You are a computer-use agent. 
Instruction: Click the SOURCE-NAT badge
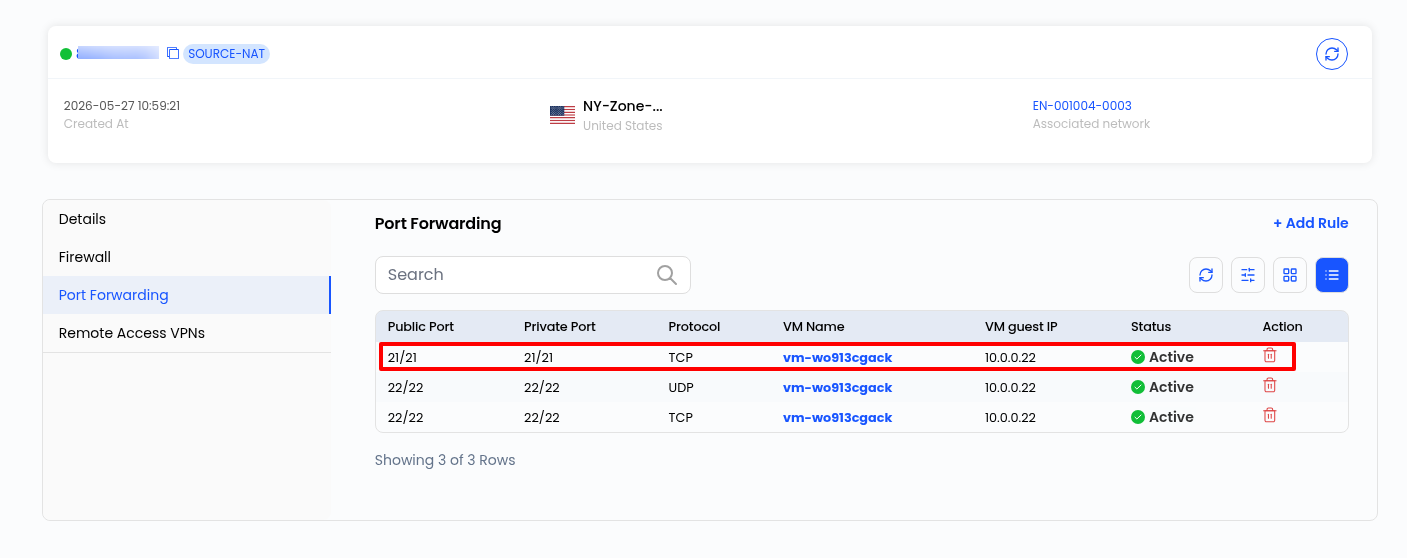227,54
